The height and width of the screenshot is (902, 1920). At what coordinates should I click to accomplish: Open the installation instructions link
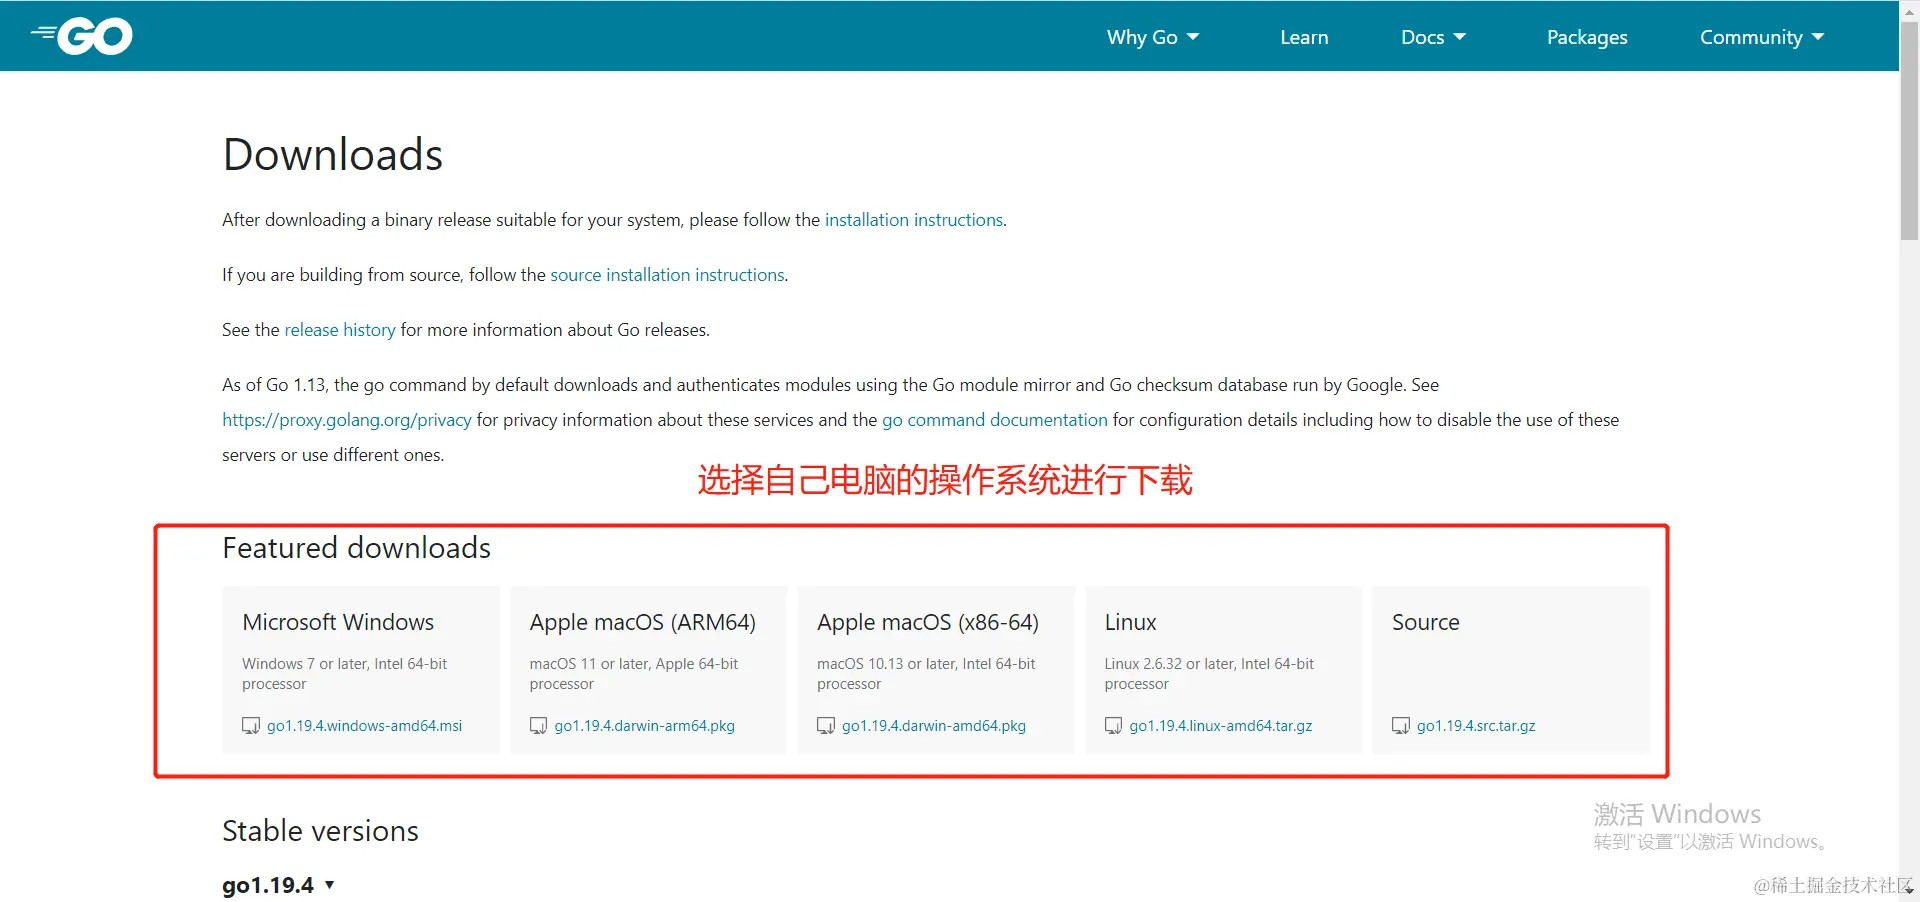pos(914,220)
